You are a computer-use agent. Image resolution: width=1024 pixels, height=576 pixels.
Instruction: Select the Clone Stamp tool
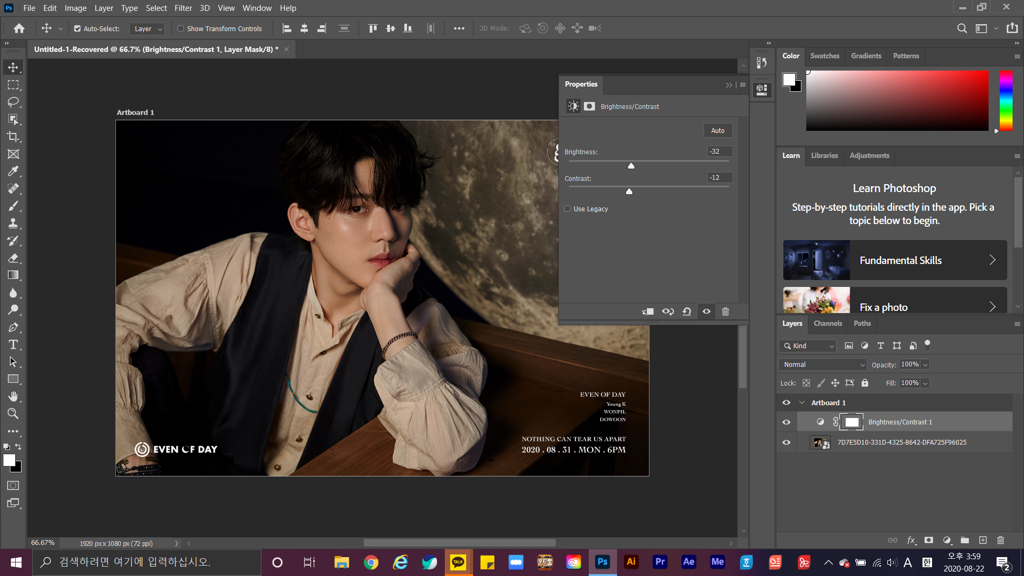[x=13, y=223]
